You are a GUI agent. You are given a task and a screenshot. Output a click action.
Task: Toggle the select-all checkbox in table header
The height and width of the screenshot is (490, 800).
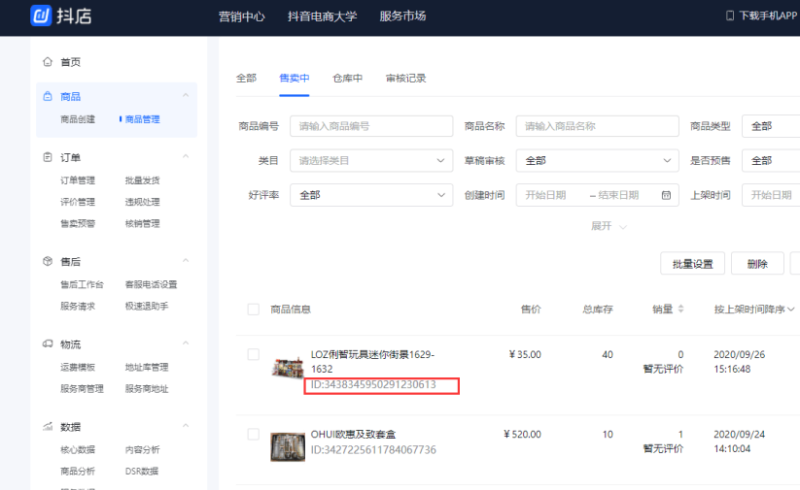pyautogui.click(x=253, y=310)
